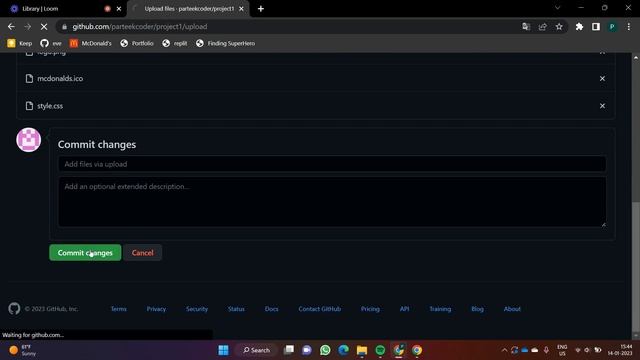Viewport: 640px width, 360px height.
Task: Open the About footer link
Action: 512,309
